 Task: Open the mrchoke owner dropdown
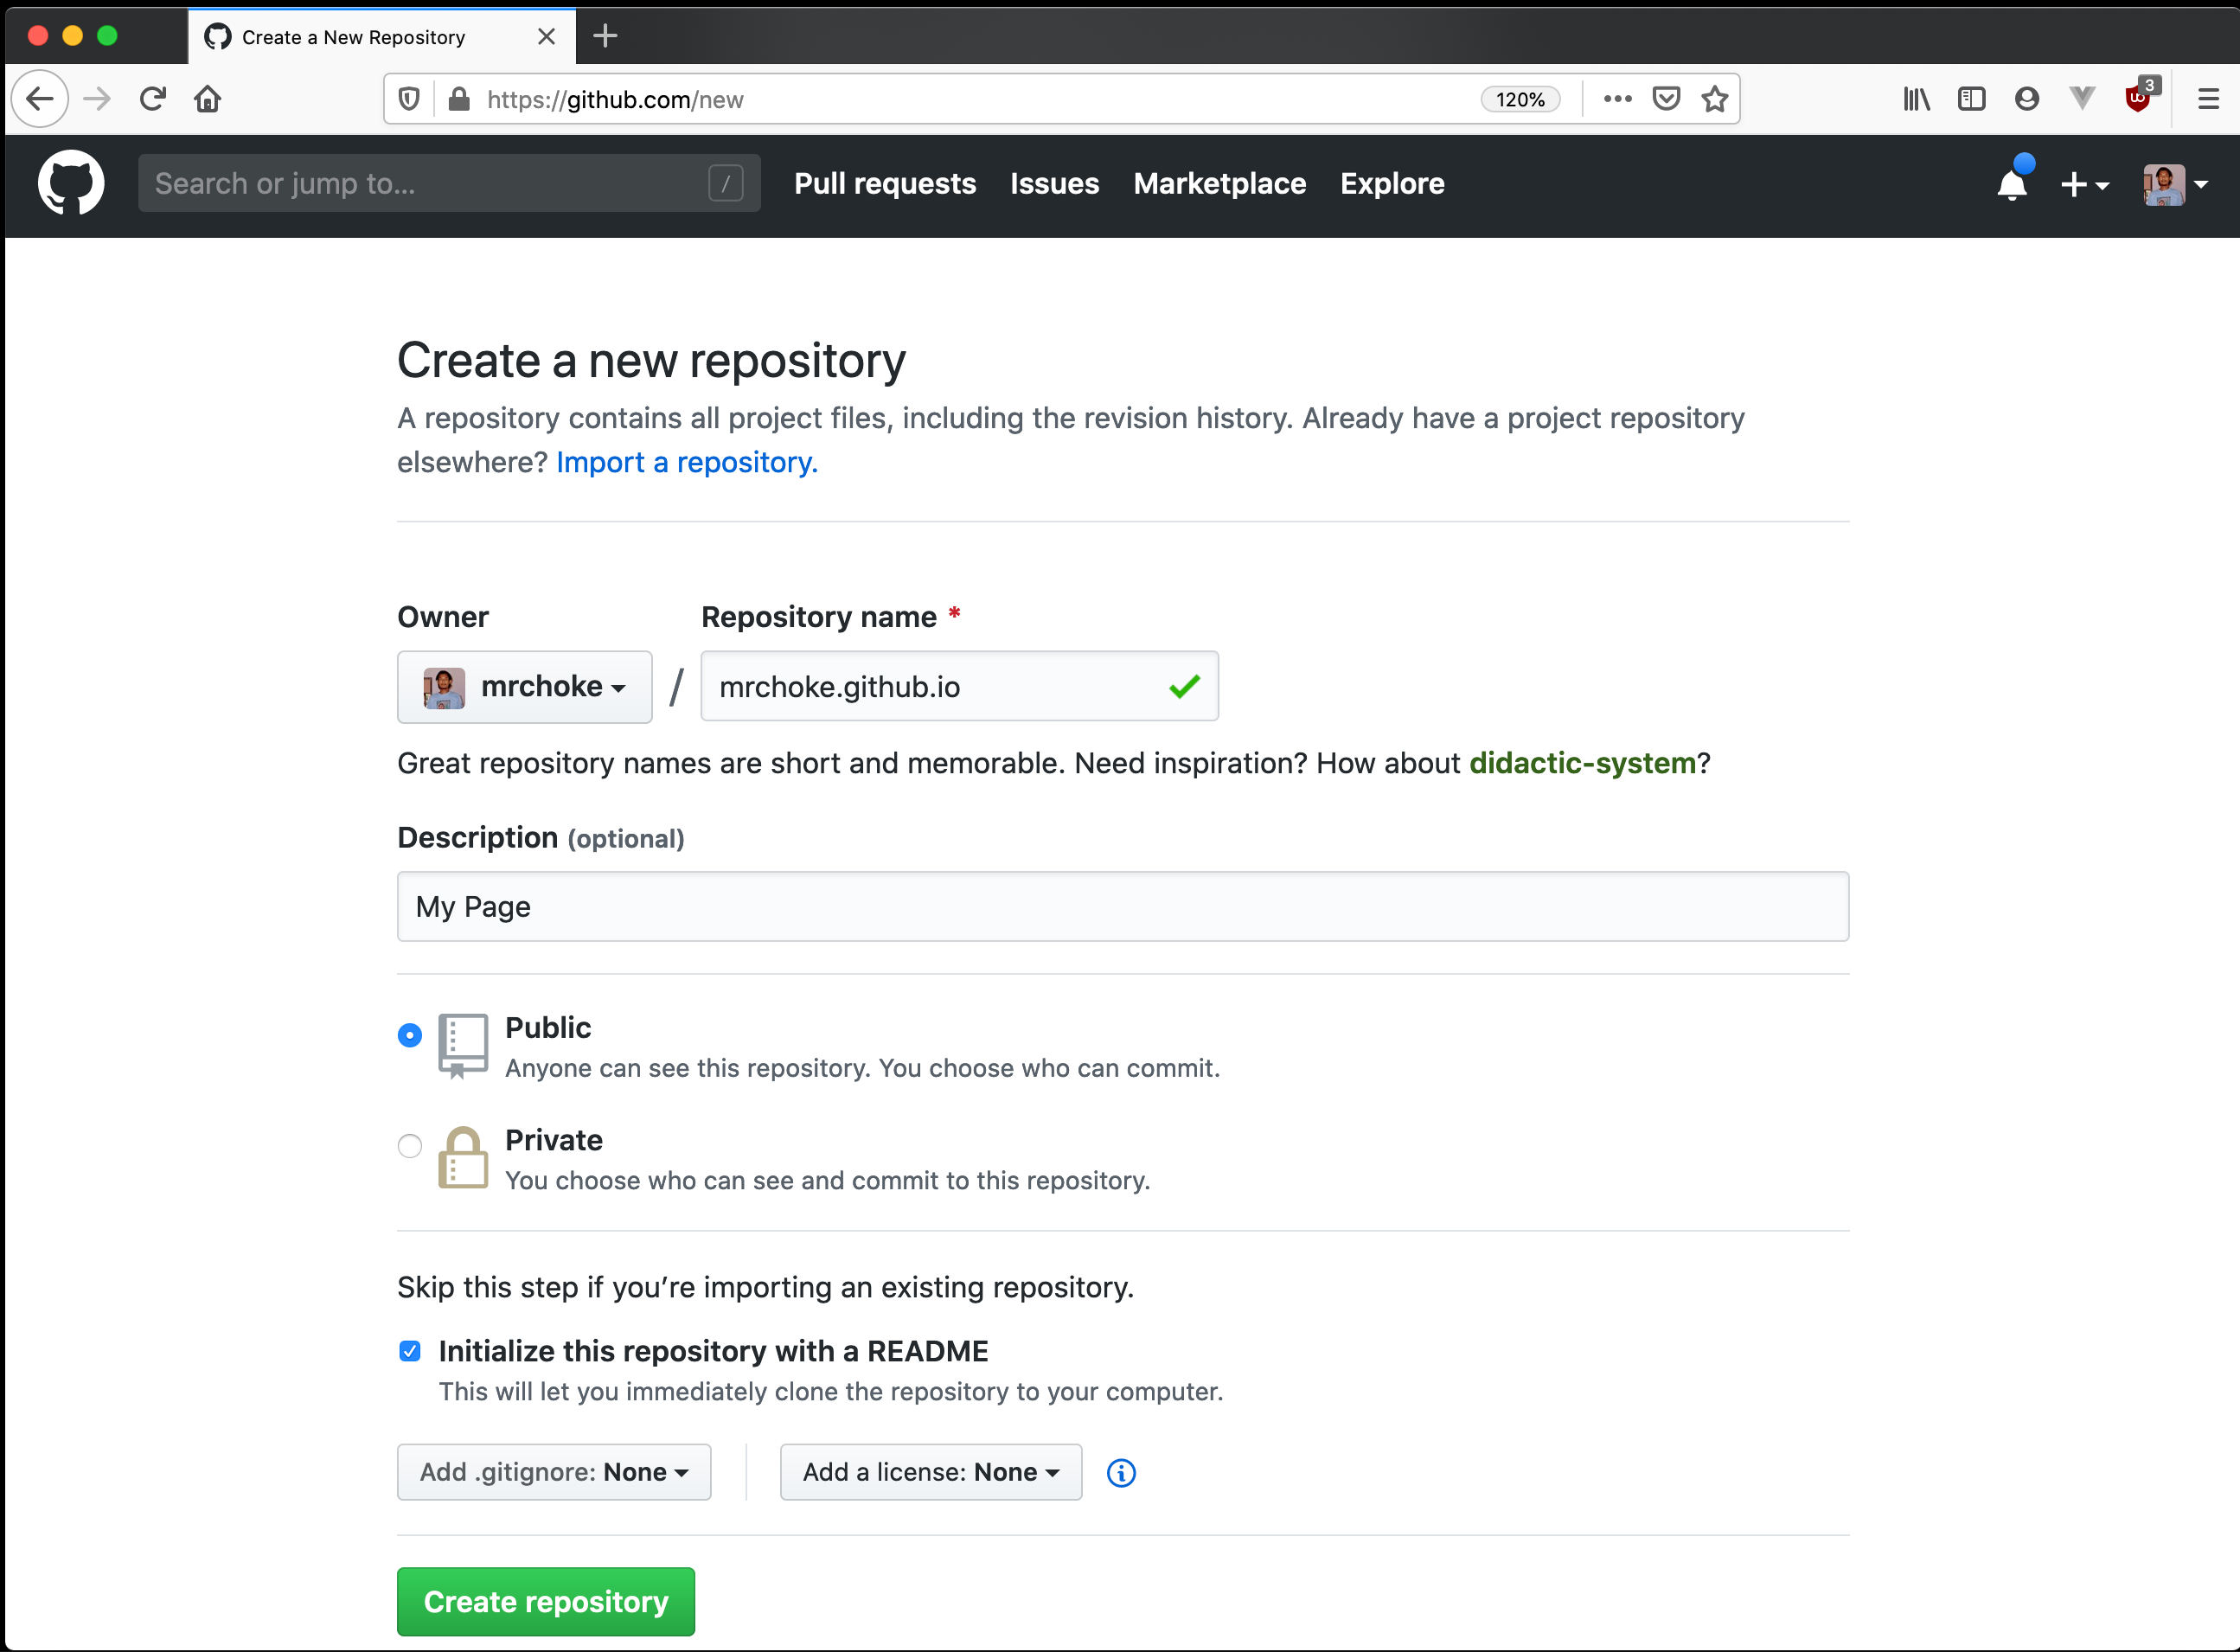click(524, 687)
